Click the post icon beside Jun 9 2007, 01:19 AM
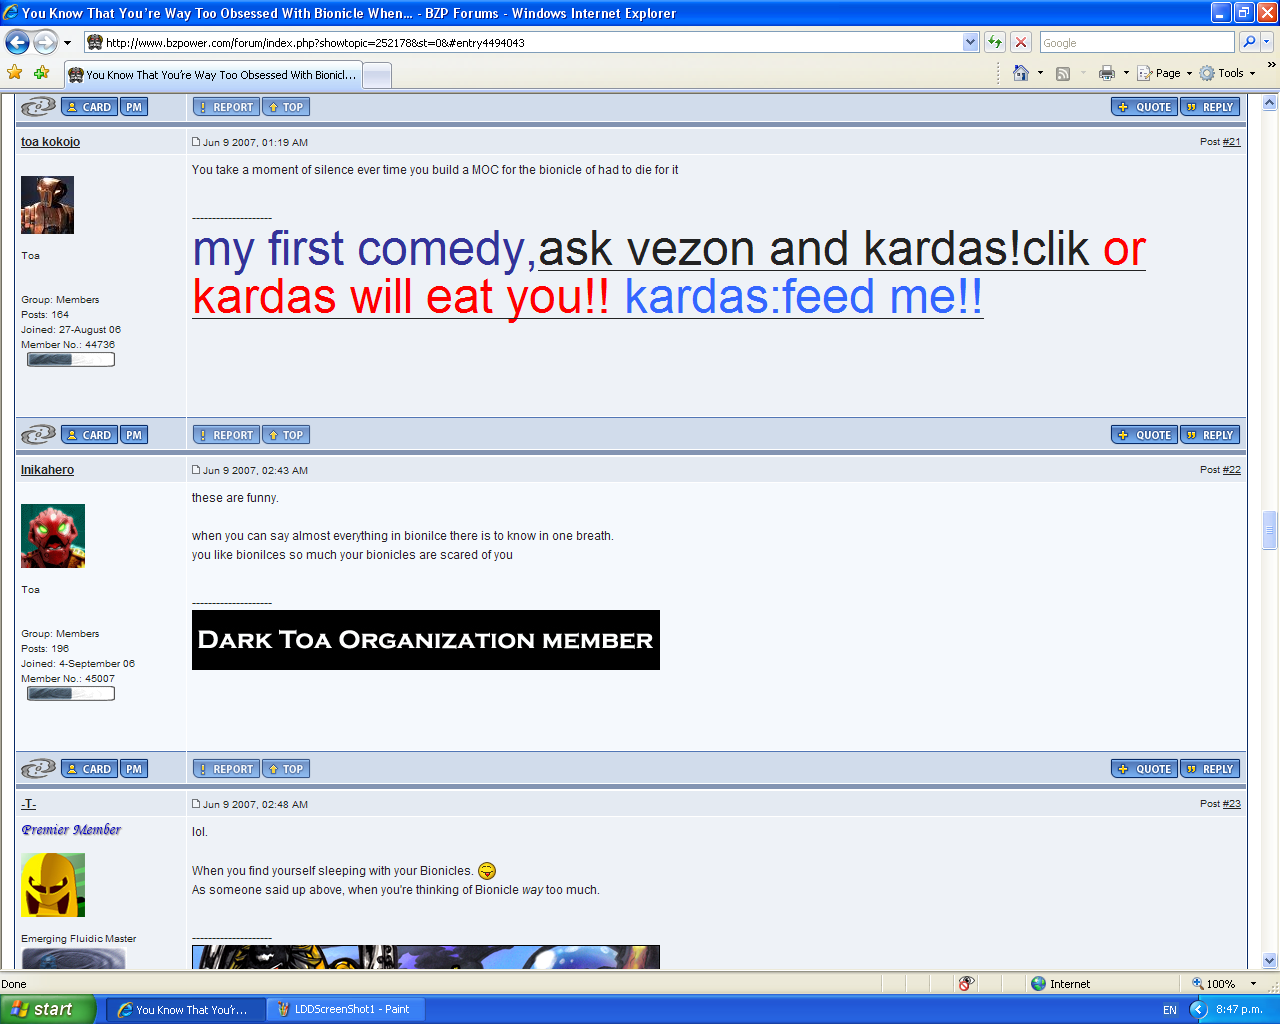Viewport: 1280px width, 1024px height. click(x=196, y=142)
